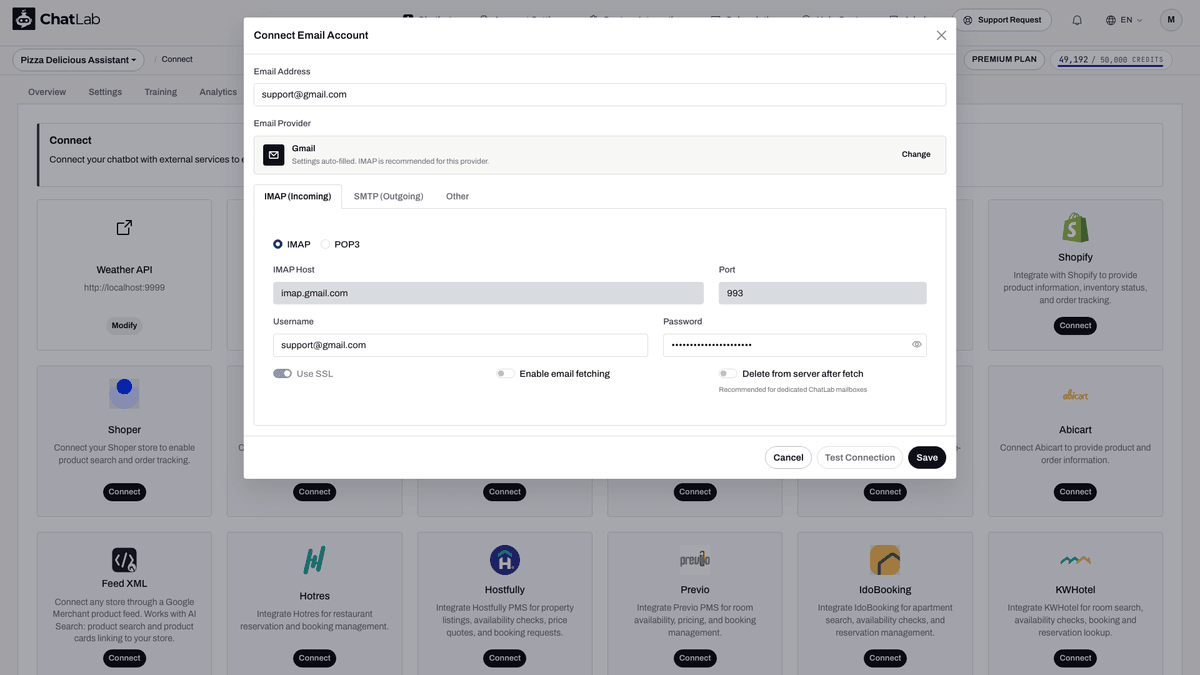Image resolution: width=1200 pixels, height=675 pixels.
Task: Click Modify on Weather API card
Action: click(x=124, y=325)
